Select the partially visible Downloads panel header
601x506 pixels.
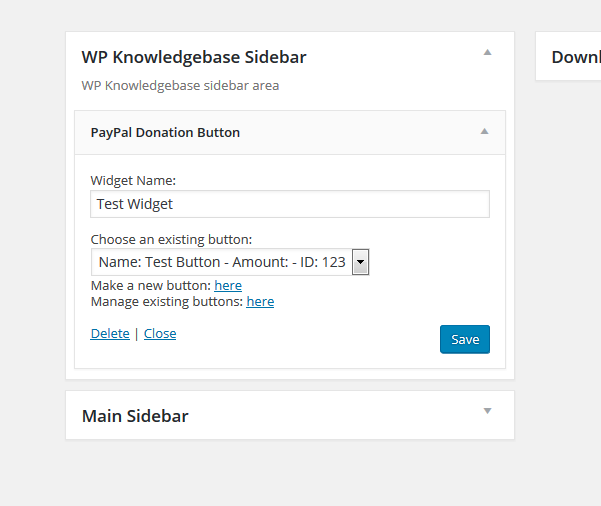click(575, 57)
